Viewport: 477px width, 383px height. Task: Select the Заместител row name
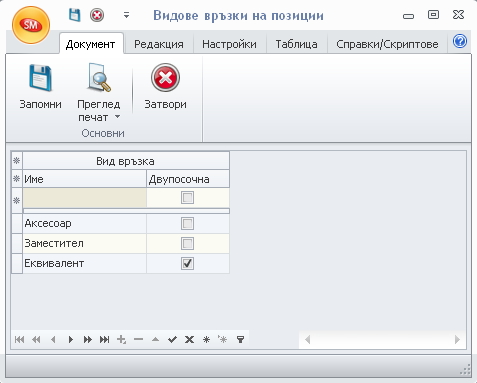click(x=85, y=243)
